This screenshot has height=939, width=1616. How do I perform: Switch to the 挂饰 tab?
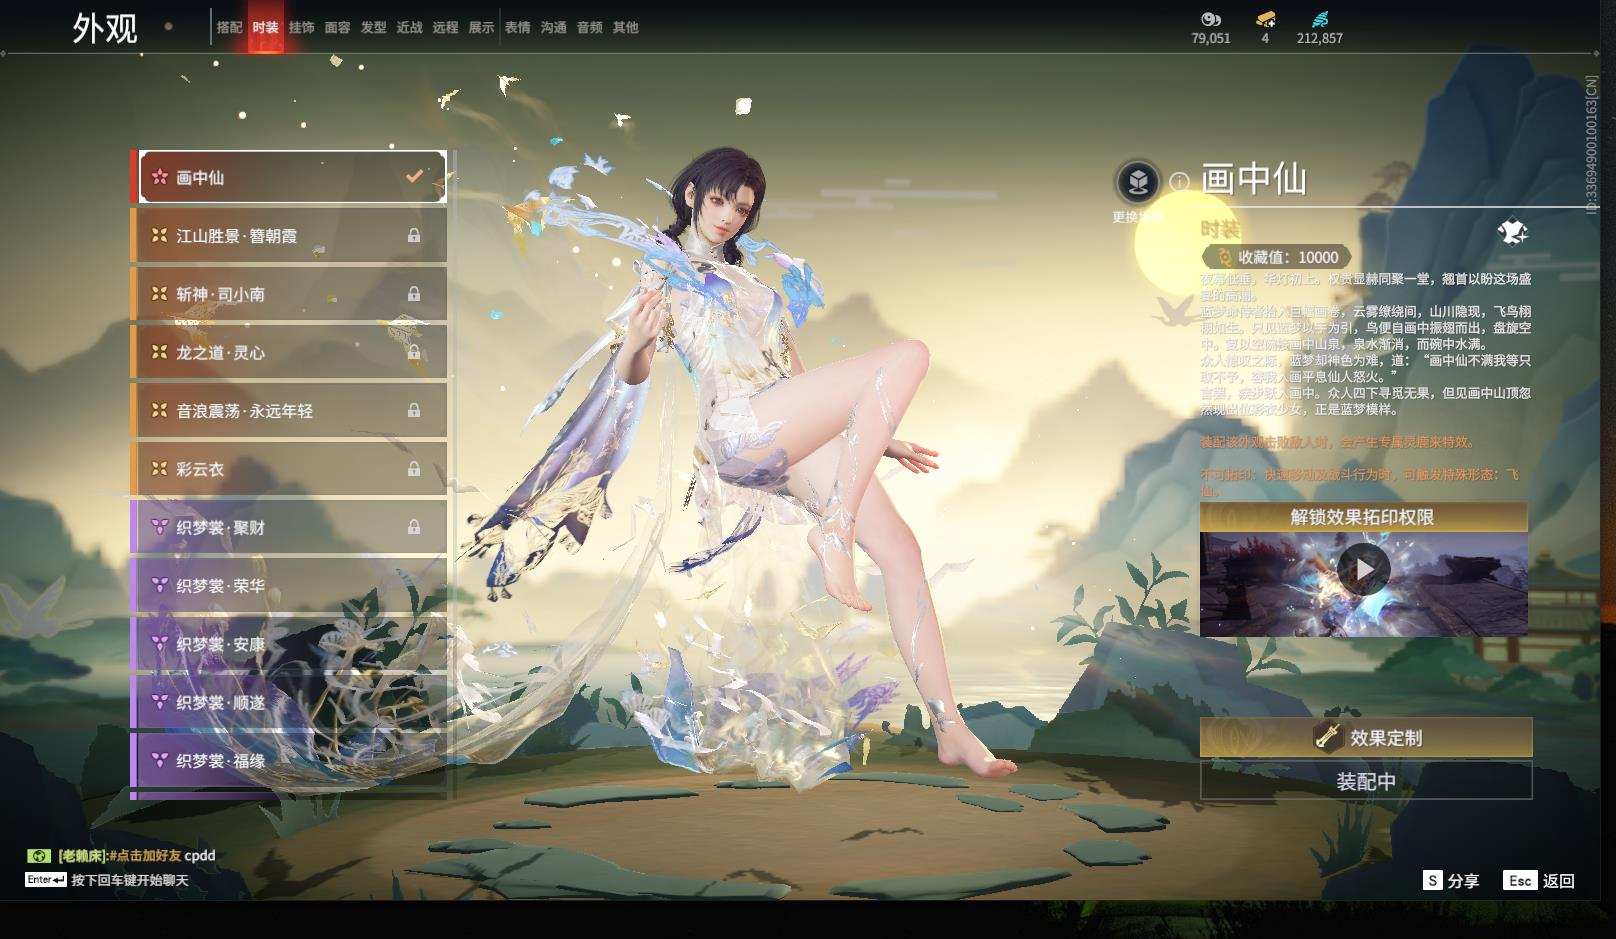point(301,28)
